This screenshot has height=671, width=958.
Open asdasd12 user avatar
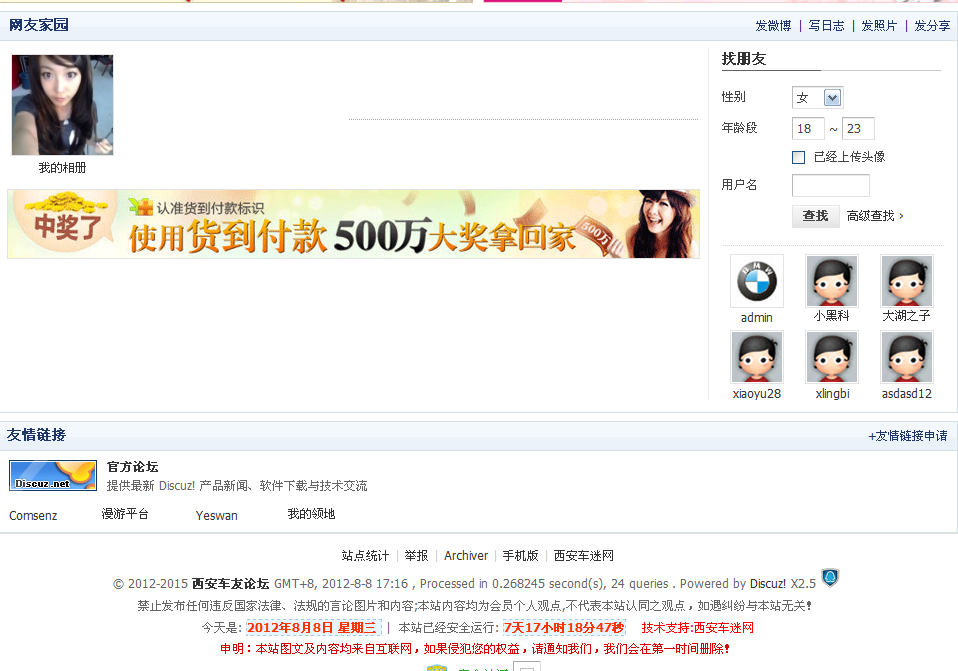coord(907,358)
